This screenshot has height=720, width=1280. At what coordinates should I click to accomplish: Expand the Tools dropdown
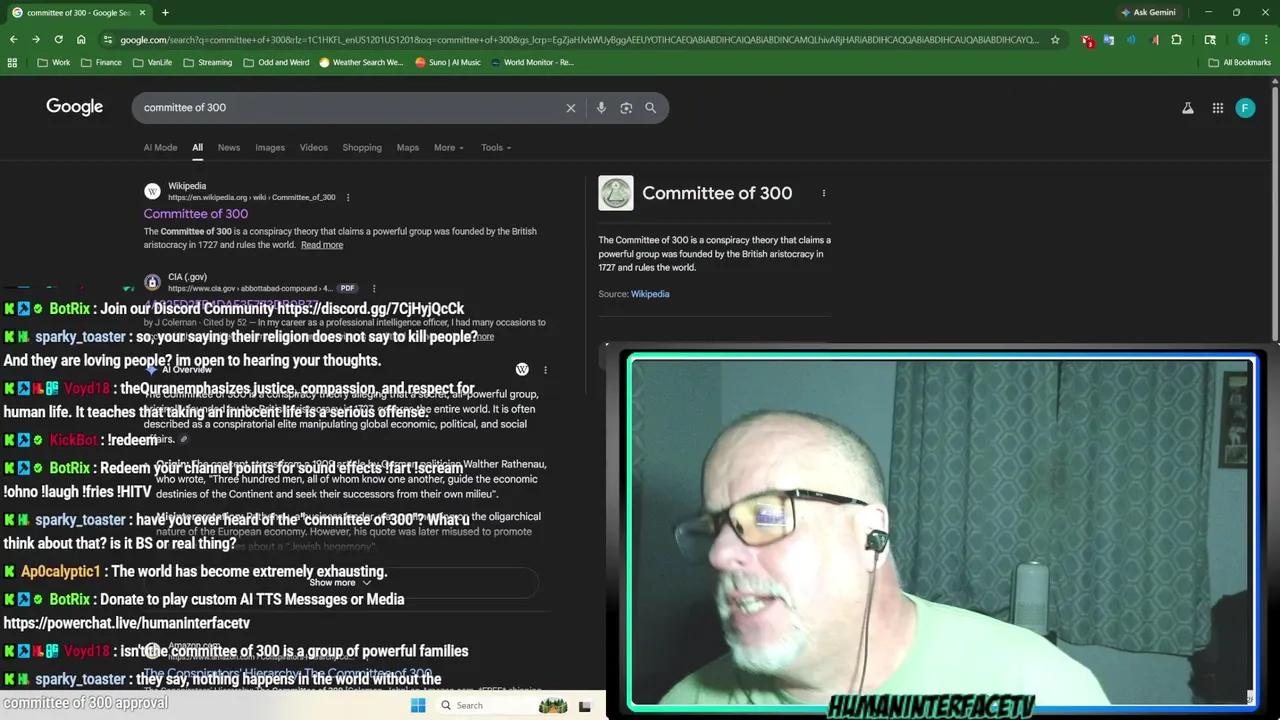click(496, 148)
